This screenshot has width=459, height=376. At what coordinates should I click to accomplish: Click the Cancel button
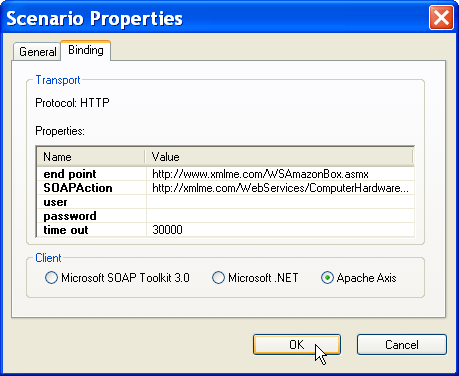402,344
